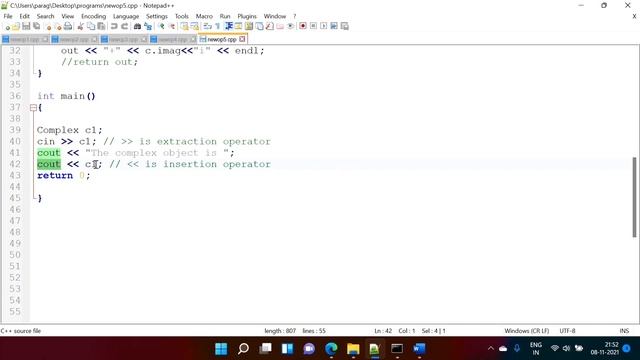Toggle word wrap from the toolbar

click(x=207, y=26)
